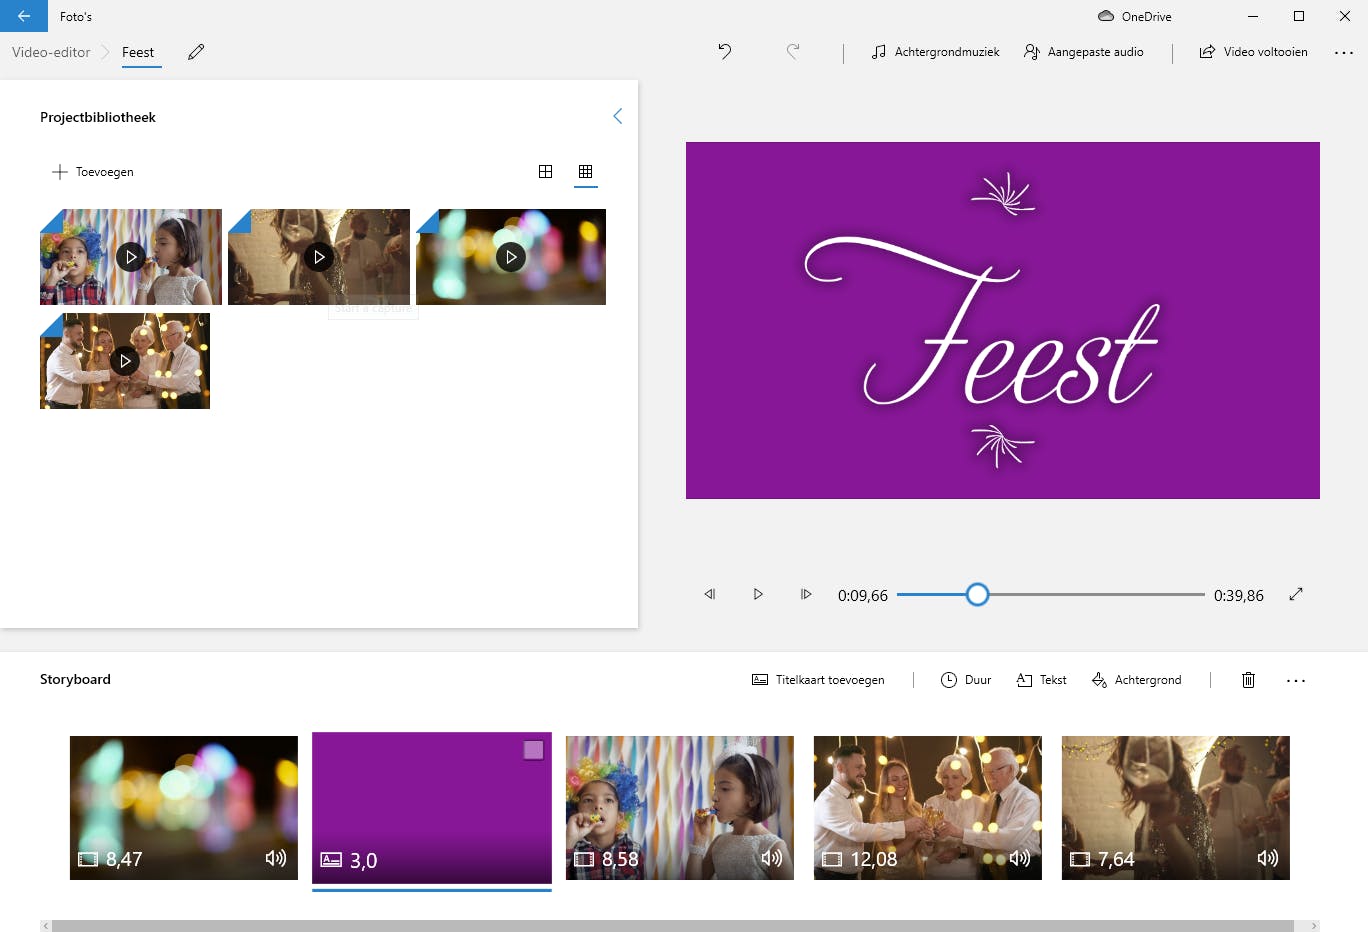Viewport: 1368px width, 932px height.
Task: Collapse the Projectbibliotheek panel
Action: 617,116
